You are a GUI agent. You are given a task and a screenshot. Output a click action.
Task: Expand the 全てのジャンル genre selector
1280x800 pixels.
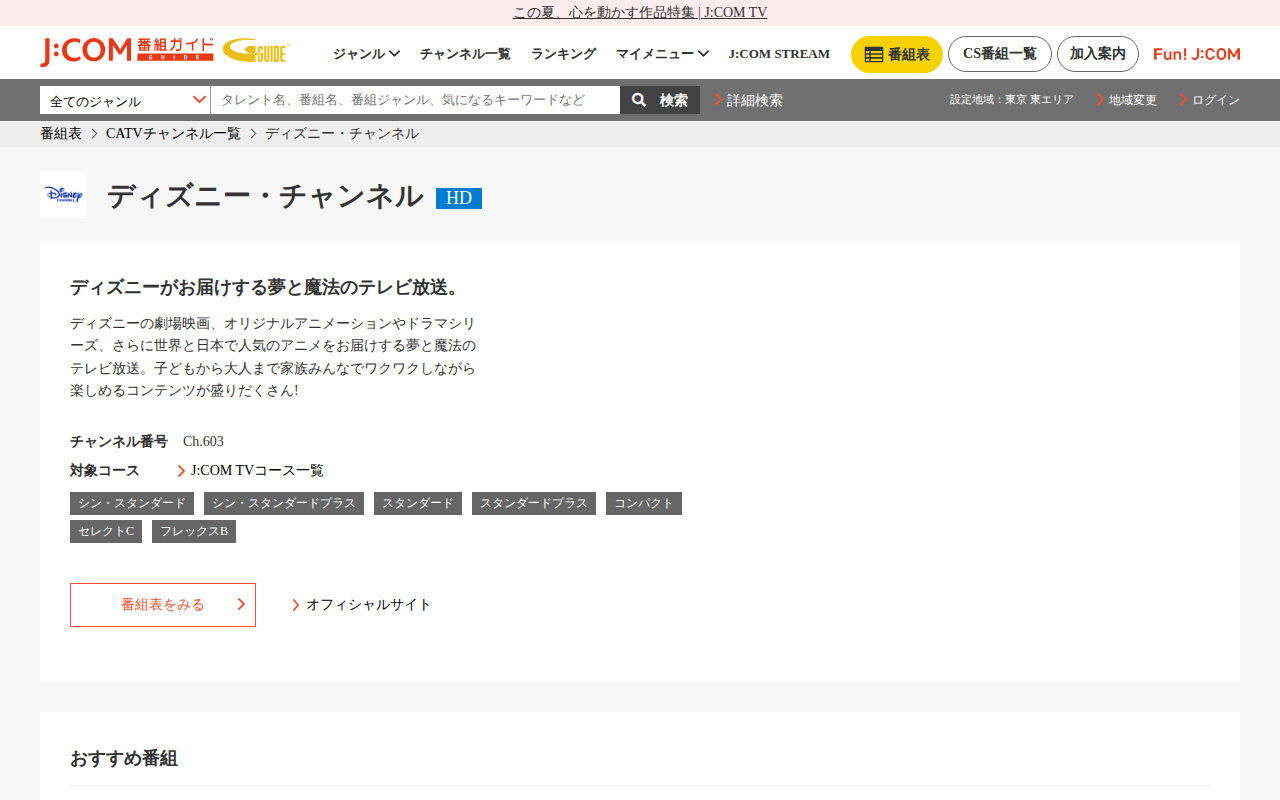[x=125, y=100]
